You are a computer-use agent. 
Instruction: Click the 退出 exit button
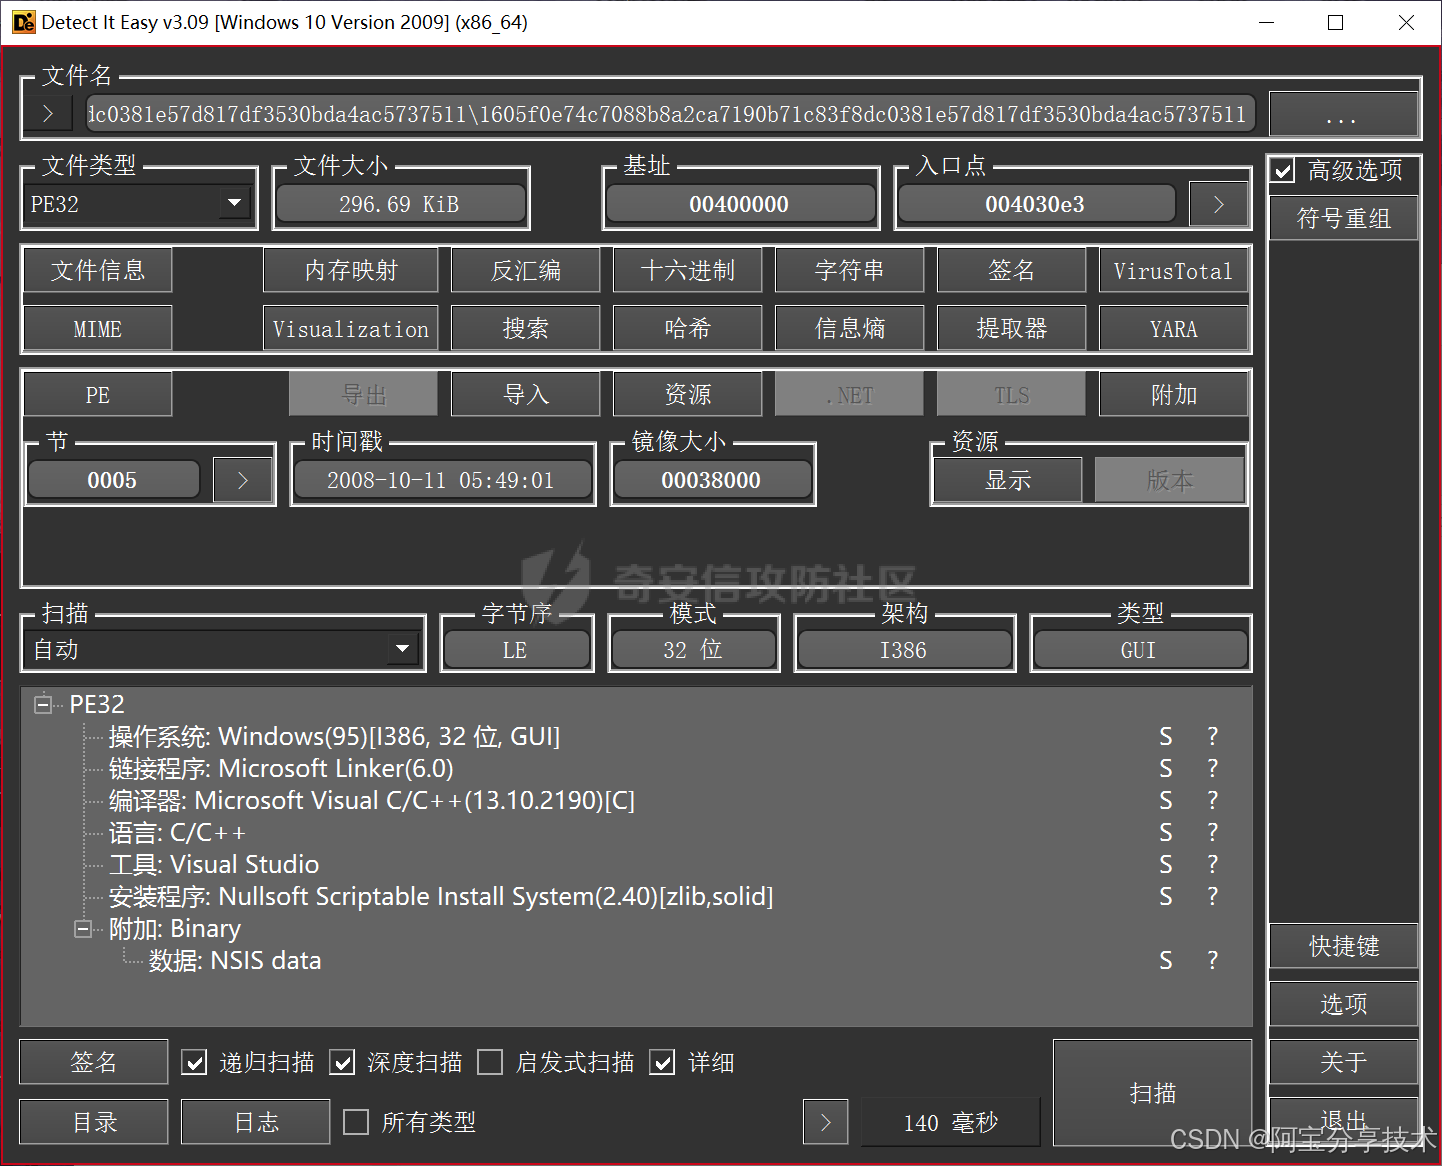point(1344,1120)
